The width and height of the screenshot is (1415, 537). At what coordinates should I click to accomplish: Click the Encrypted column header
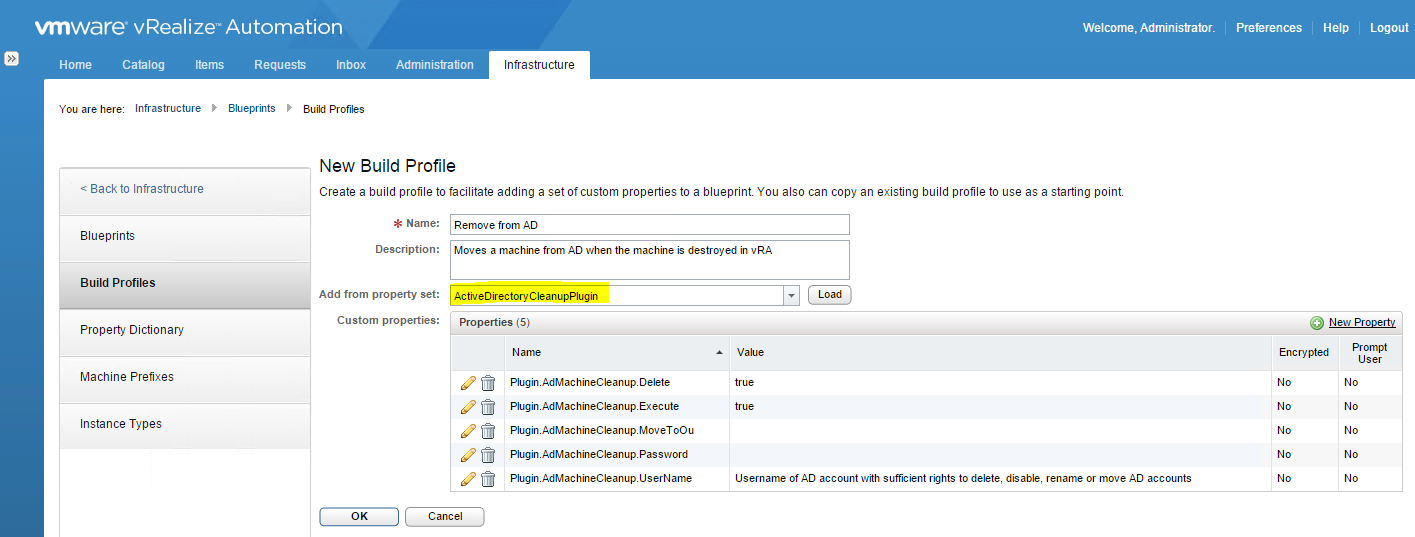click(1304, 352)
